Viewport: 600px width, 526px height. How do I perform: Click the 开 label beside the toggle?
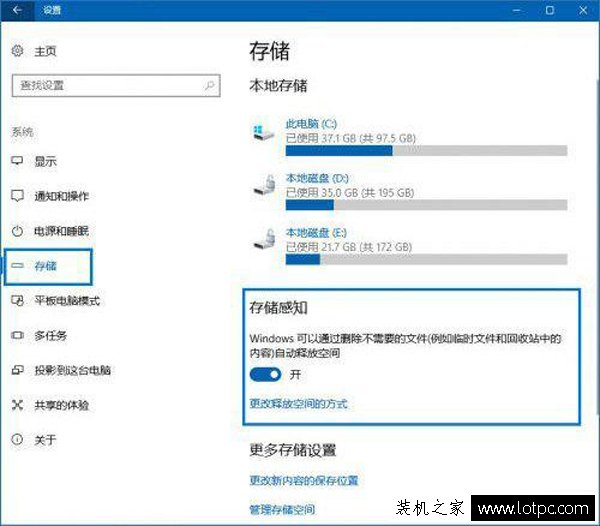(295, 375)
